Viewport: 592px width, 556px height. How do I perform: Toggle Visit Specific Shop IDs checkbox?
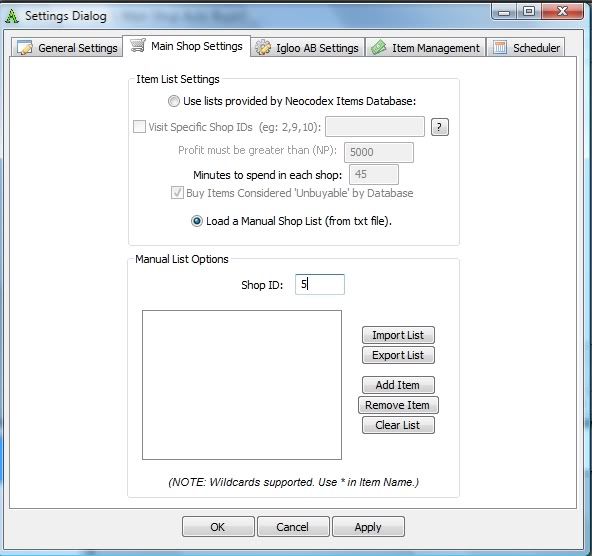point(139,127)
